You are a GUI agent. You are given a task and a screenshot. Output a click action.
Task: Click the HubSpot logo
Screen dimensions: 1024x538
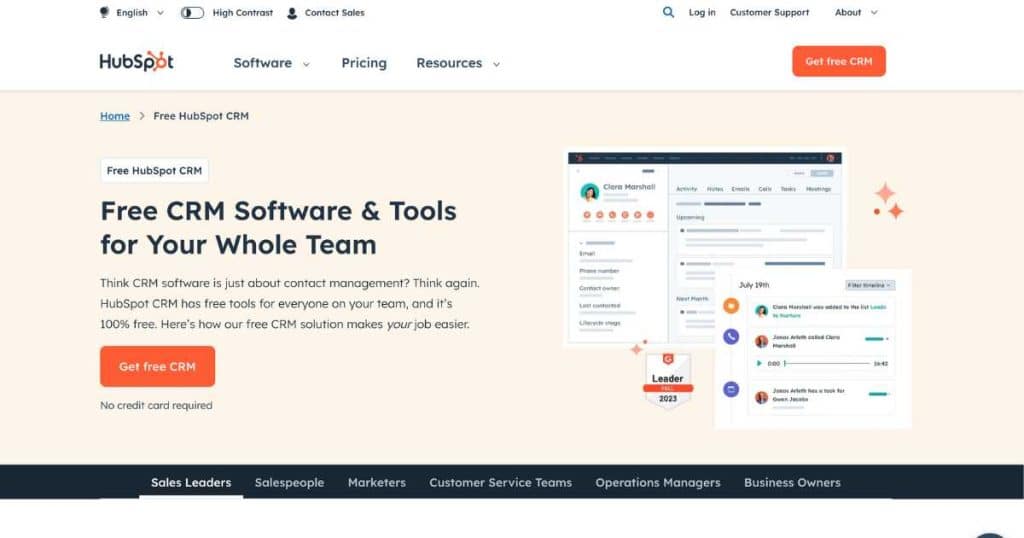(137, 62)
